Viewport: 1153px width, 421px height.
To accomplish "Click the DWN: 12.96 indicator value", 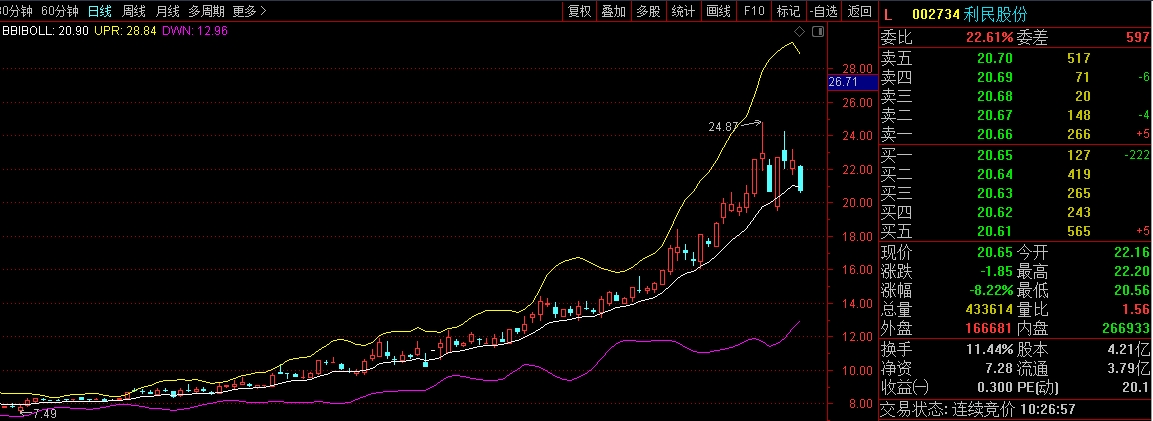I will (195, 31).
